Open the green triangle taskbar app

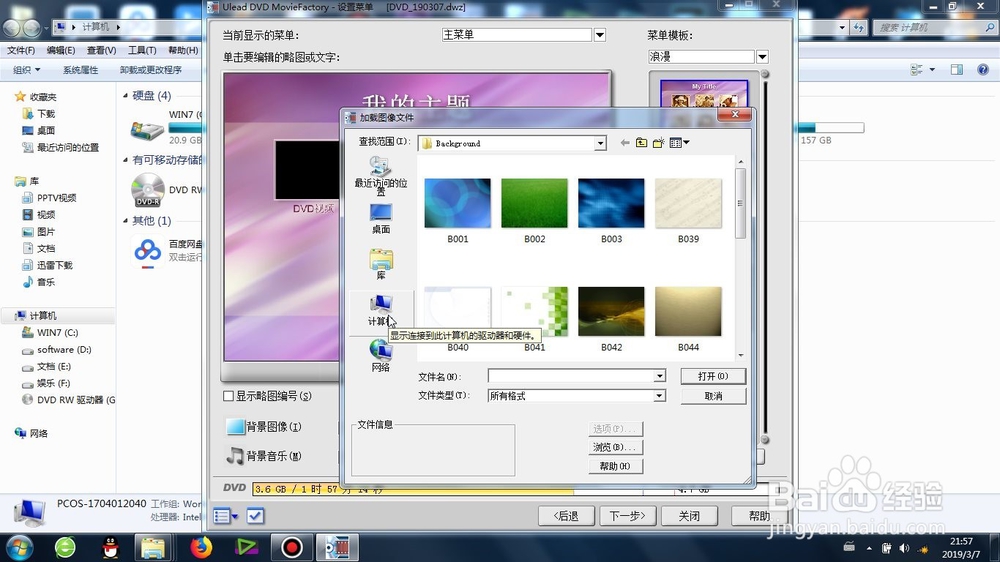pos(246,547)
